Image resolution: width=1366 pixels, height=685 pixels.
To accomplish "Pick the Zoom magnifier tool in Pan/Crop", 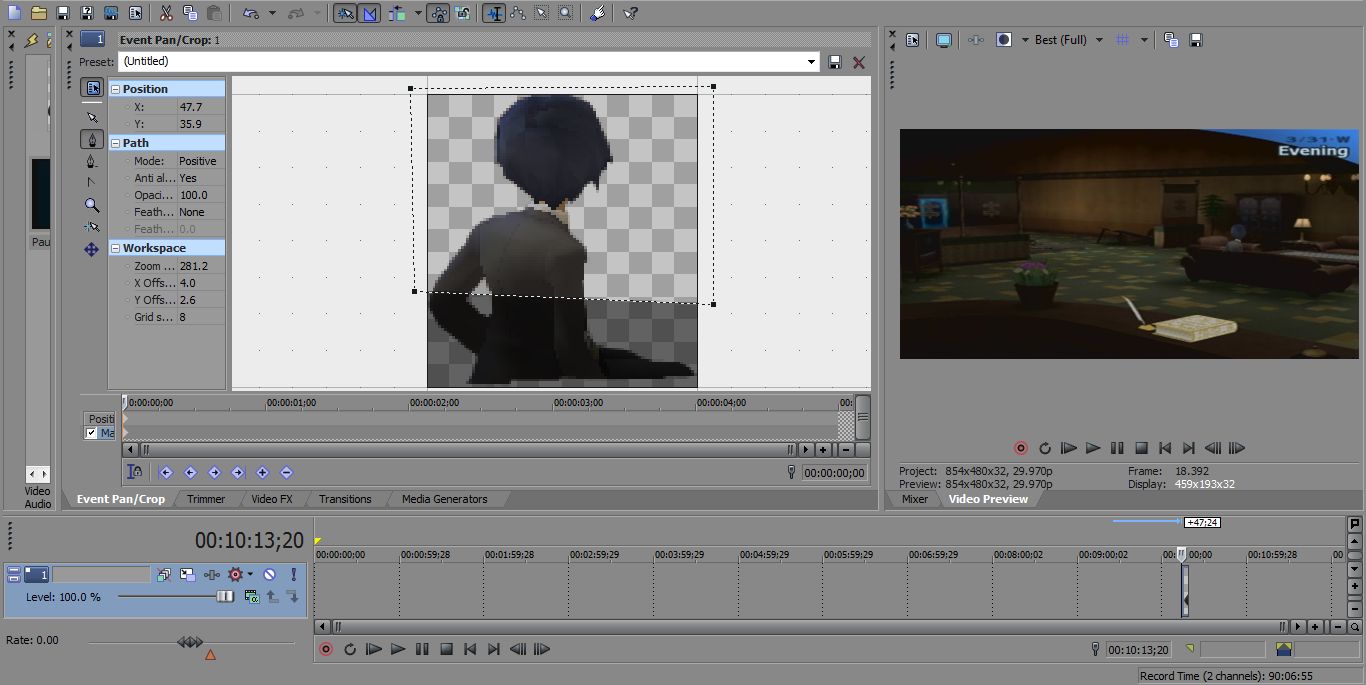I will (92, 205).
